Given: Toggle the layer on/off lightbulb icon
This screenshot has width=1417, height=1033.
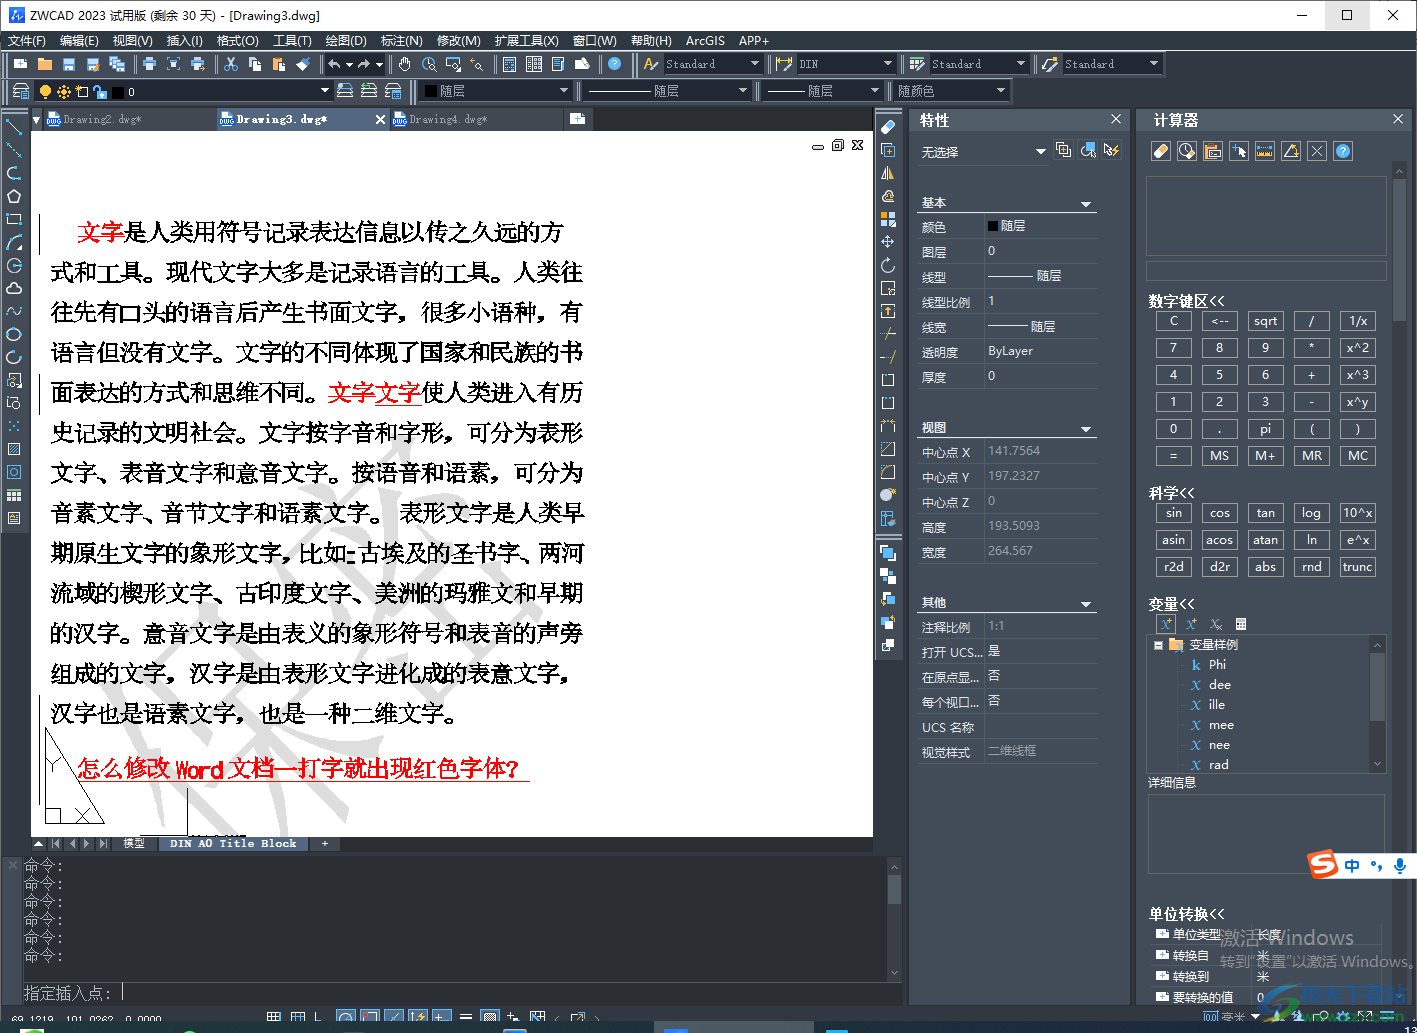Looking at the screenshot, I should pyautogui.click(x=45, y=91).
